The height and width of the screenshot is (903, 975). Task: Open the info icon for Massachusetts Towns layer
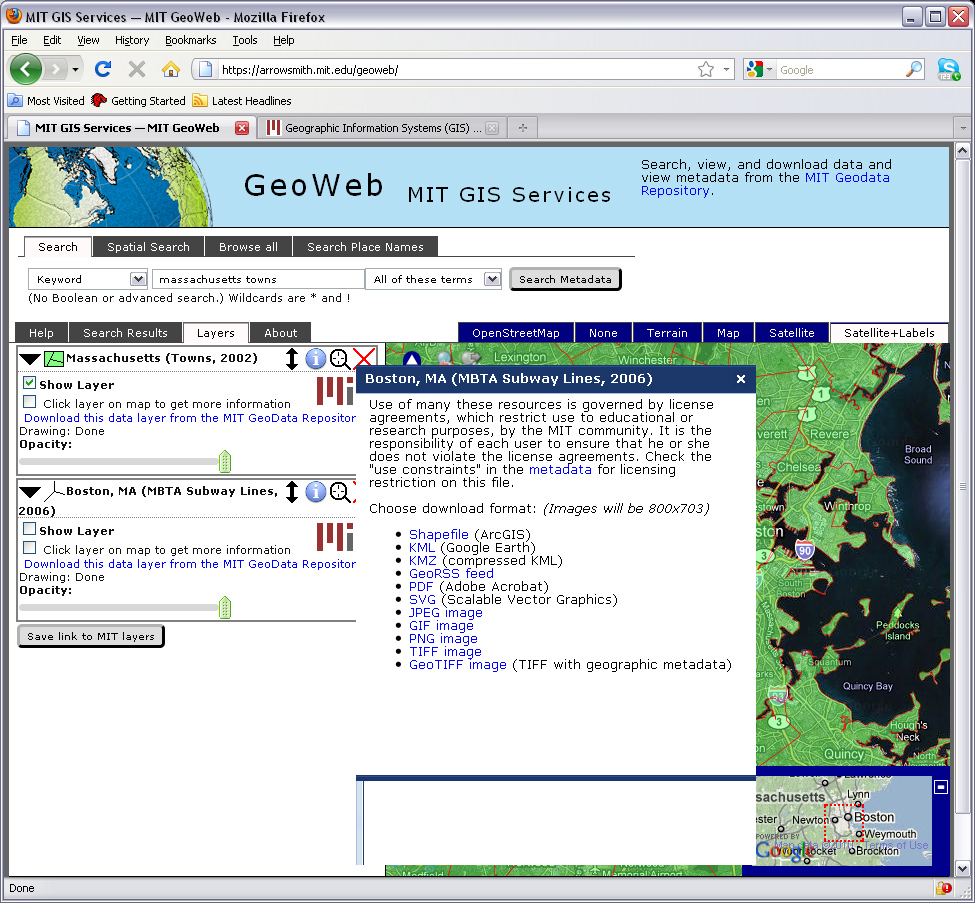(x=316, y=358)
